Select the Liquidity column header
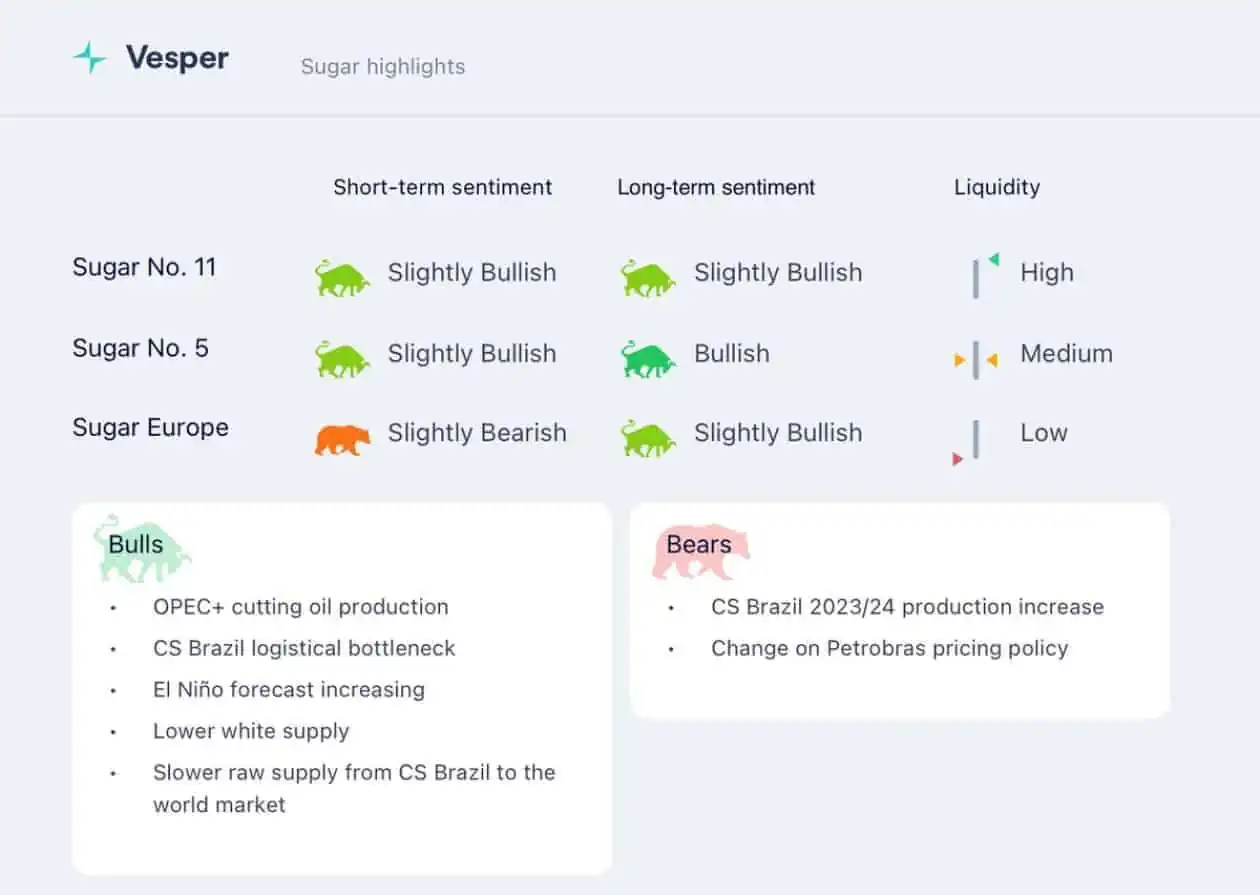This screenshot has width=1260, height=895. point(997,187)
